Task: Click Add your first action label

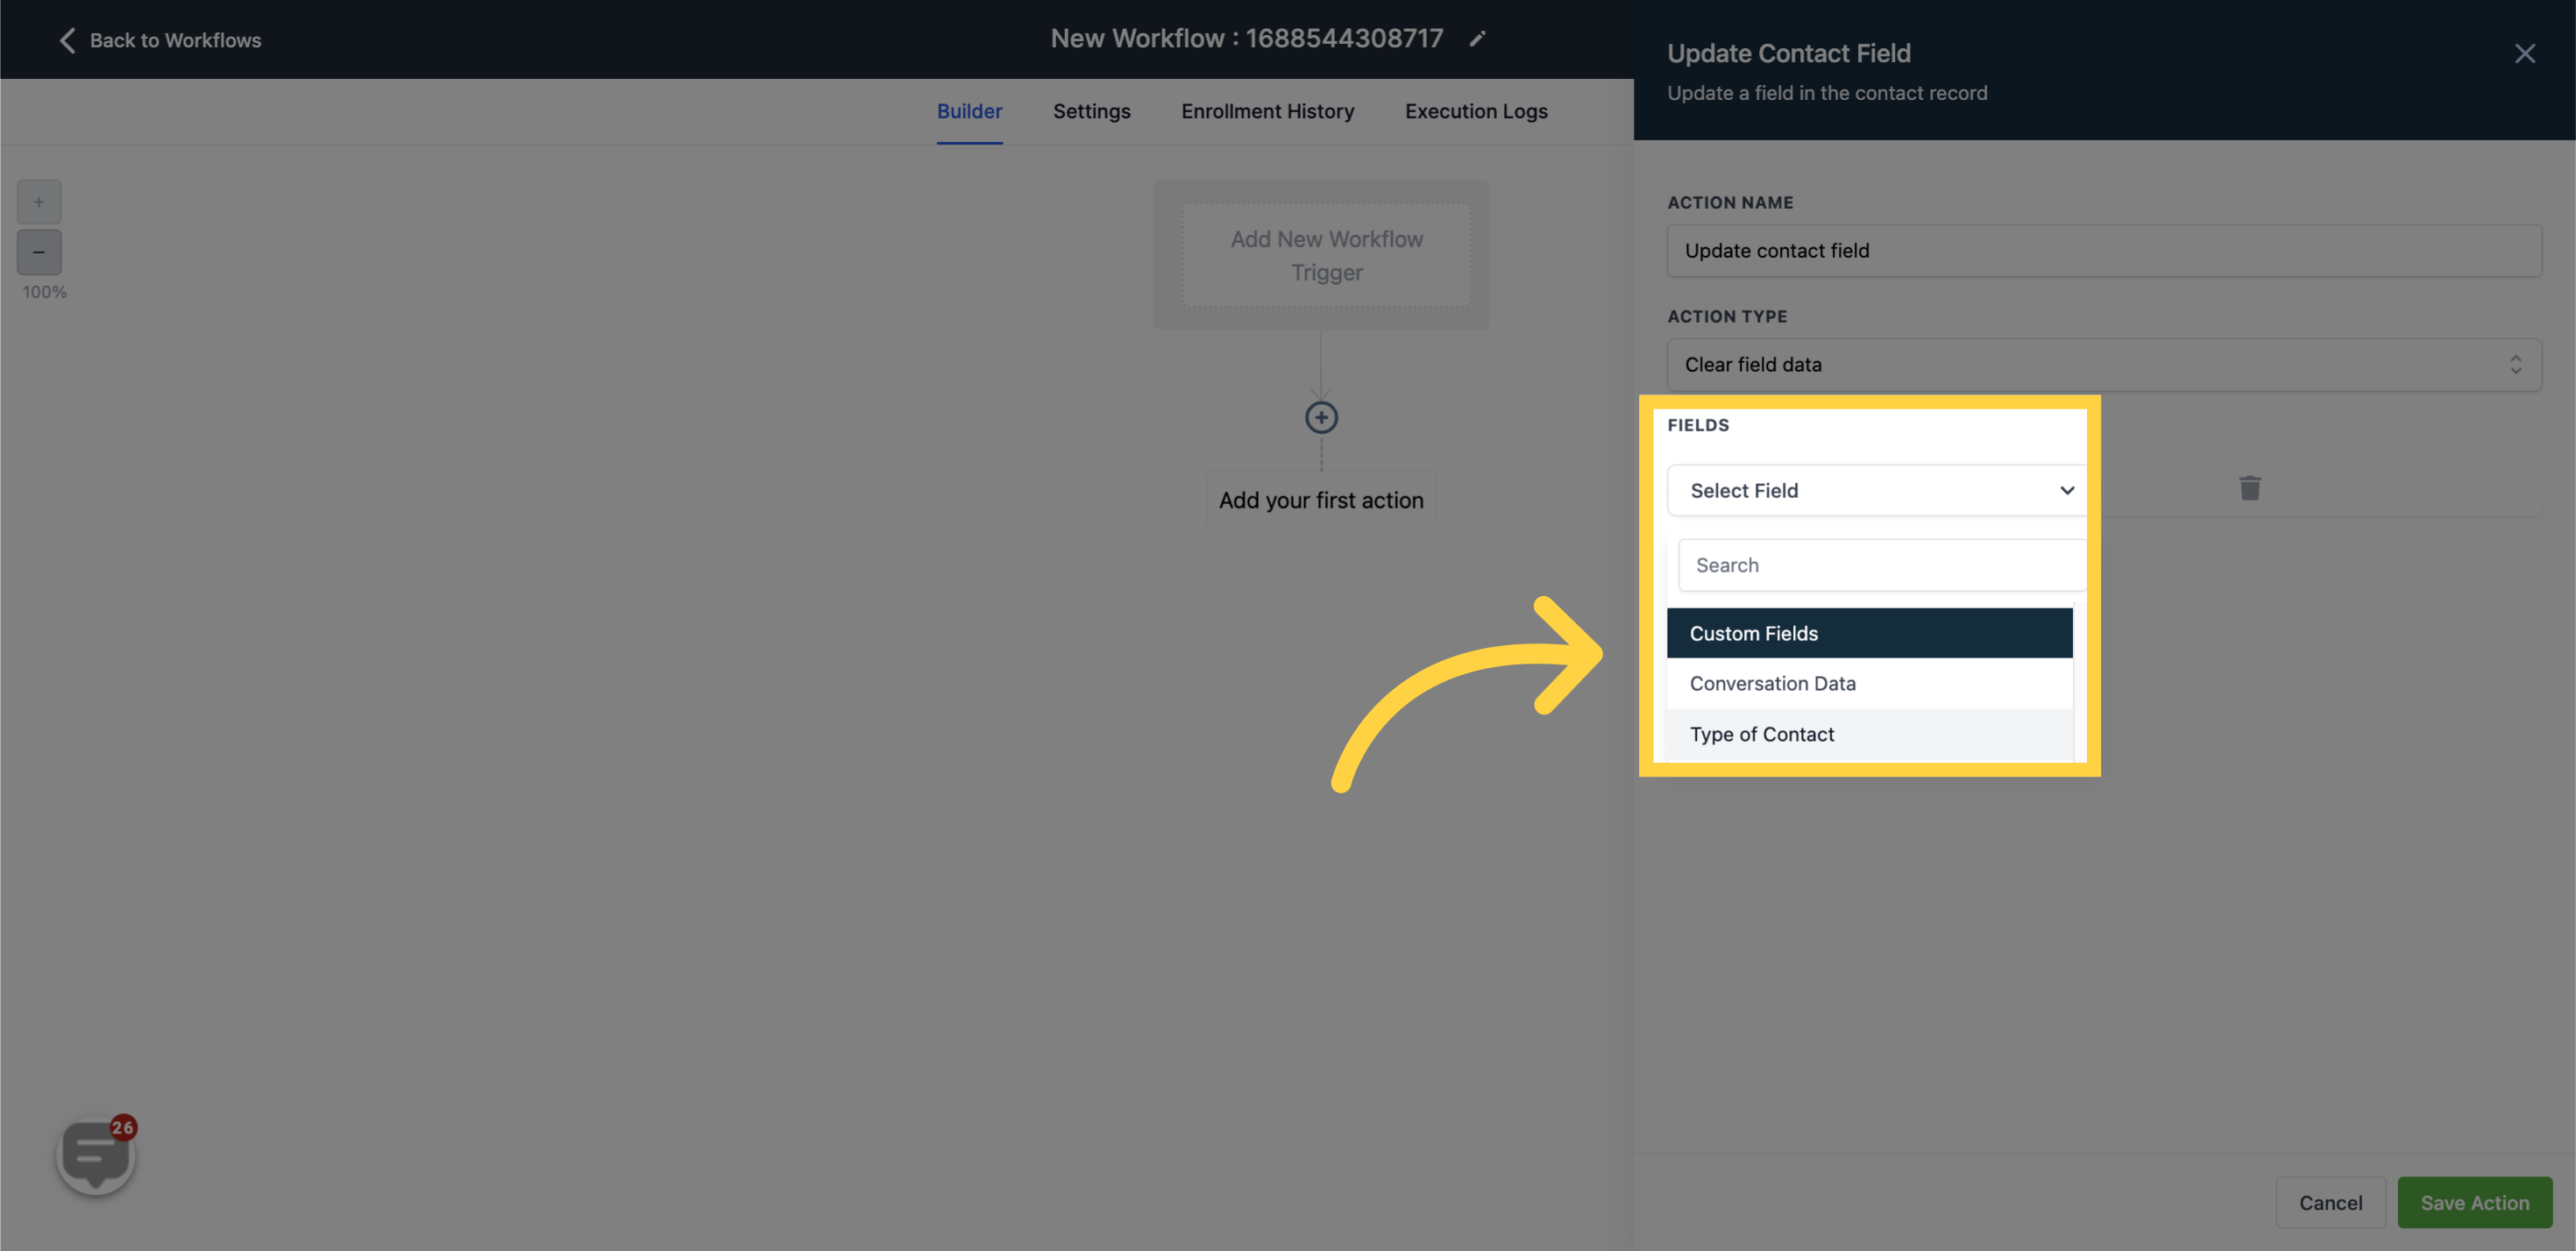Action: [1320, 500]
